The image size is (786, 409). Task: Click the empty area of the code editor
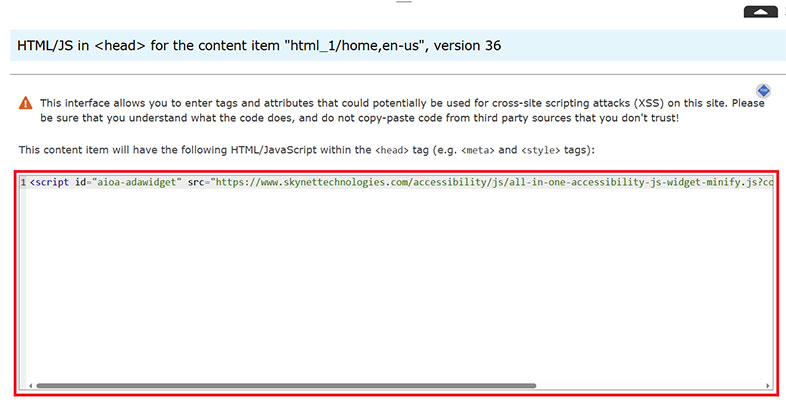pos(400,290)
